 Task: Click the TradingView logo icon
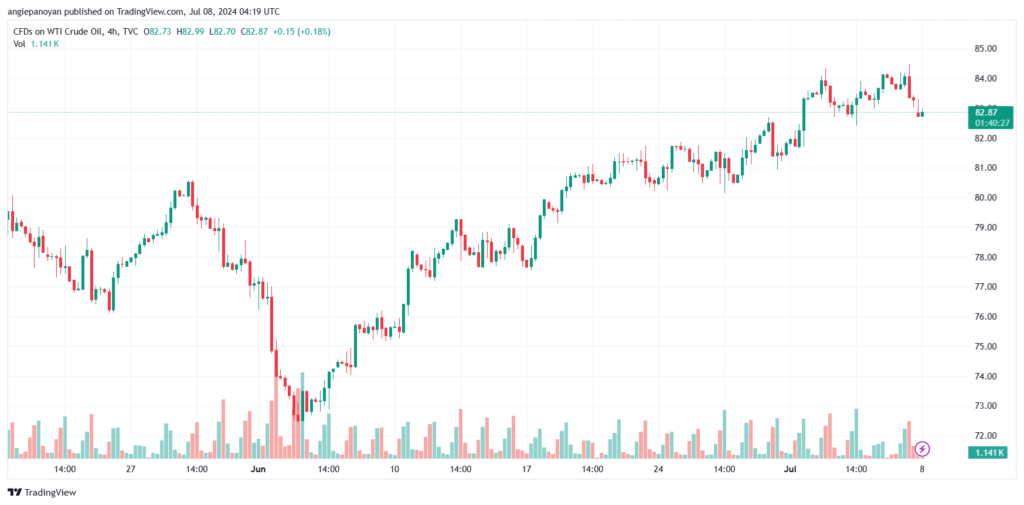[x=14, y=492]
